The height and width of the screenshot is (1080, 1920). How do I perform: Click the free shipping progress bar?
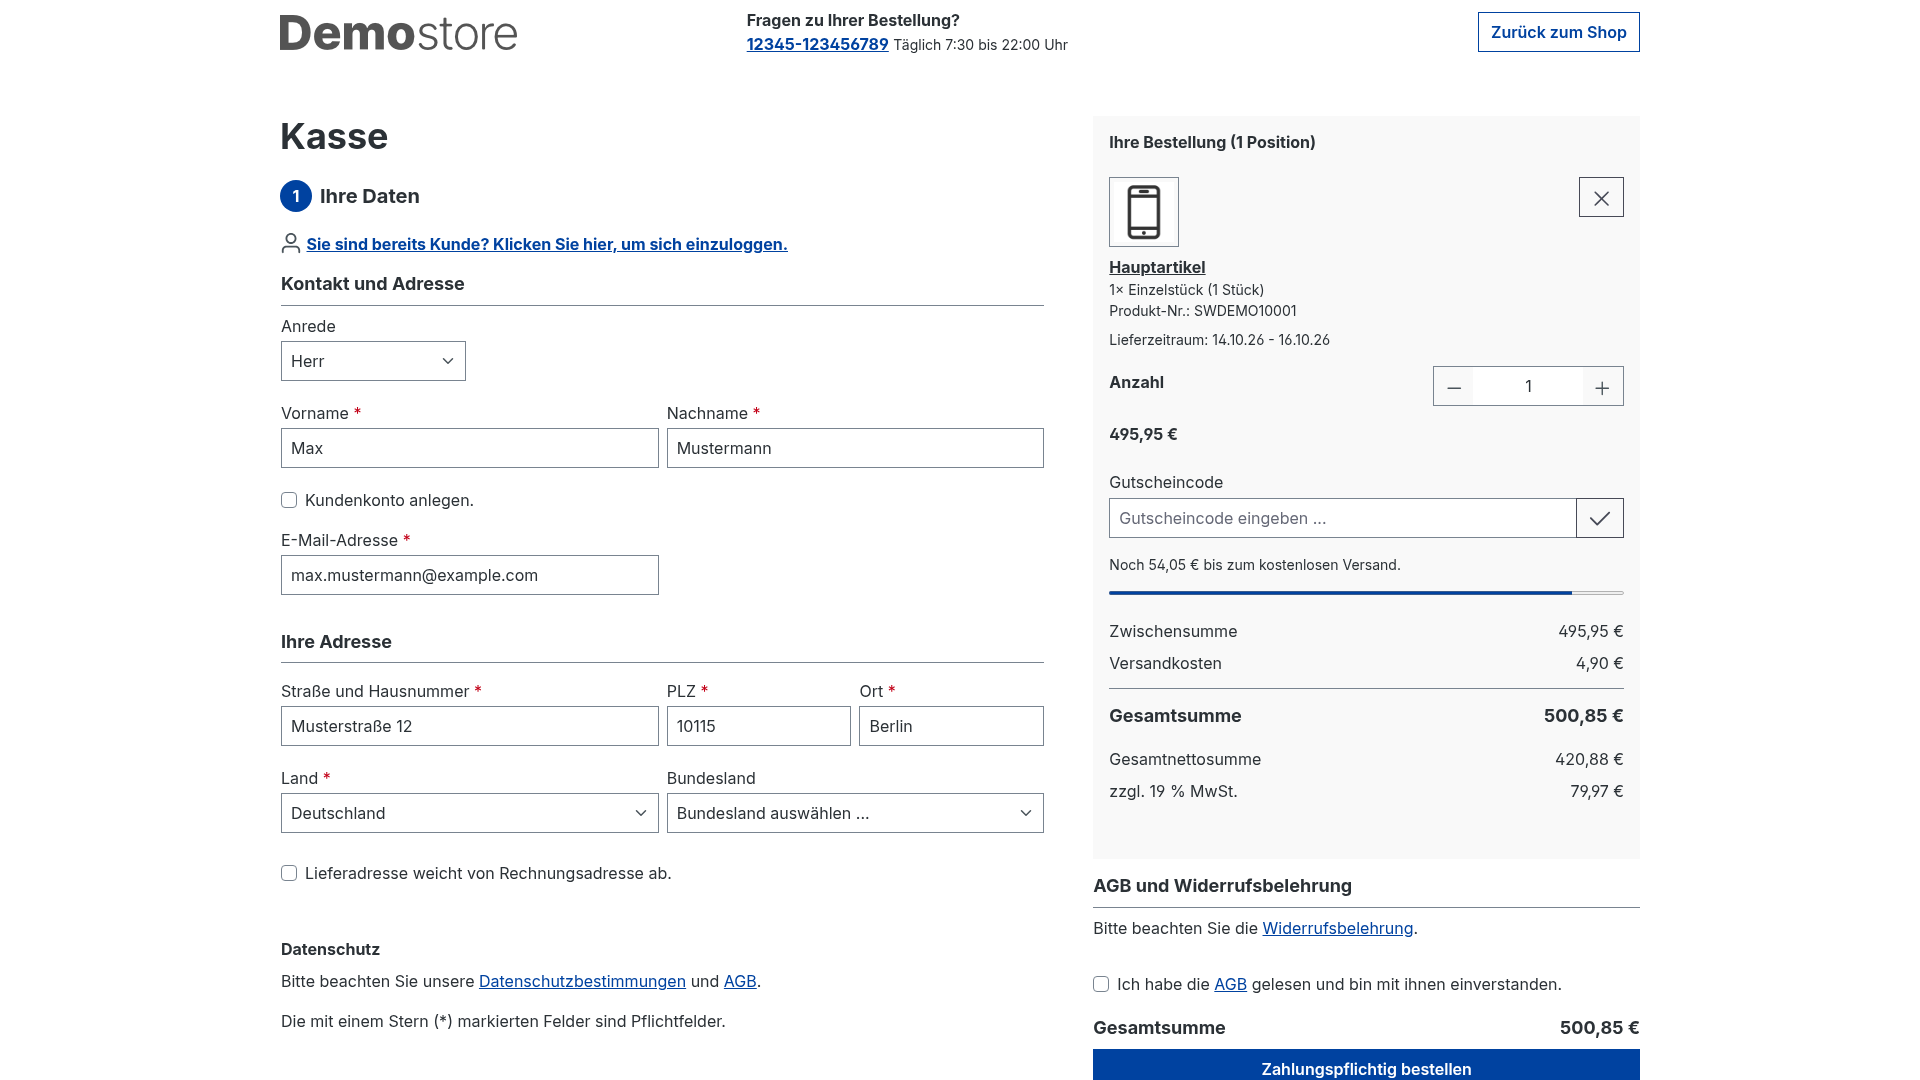click(1366, 593)
